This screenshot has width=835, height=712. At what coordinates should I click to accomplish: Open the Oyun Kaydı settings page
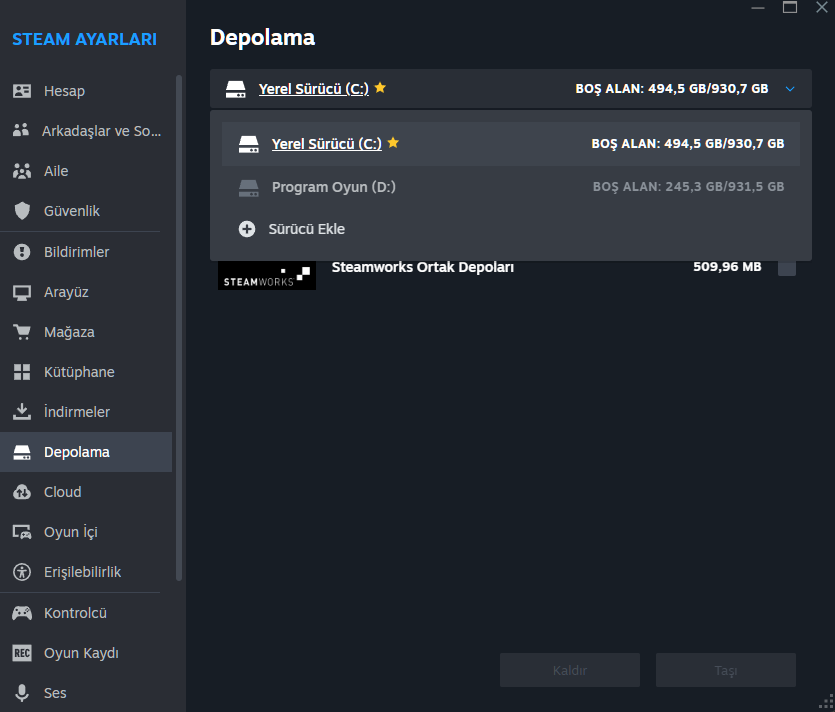pos(86,653)
